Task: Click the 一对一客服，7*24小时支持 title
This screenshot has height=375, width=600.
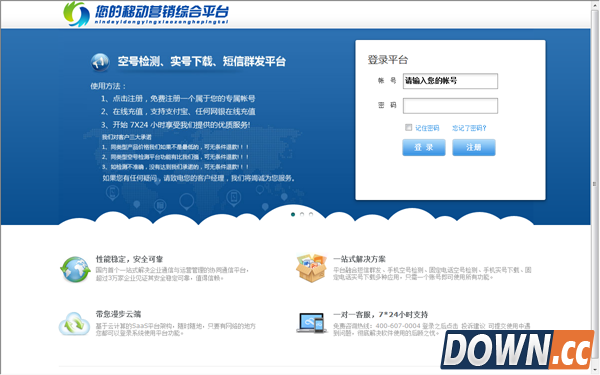Action: click(x=380, y=315)
